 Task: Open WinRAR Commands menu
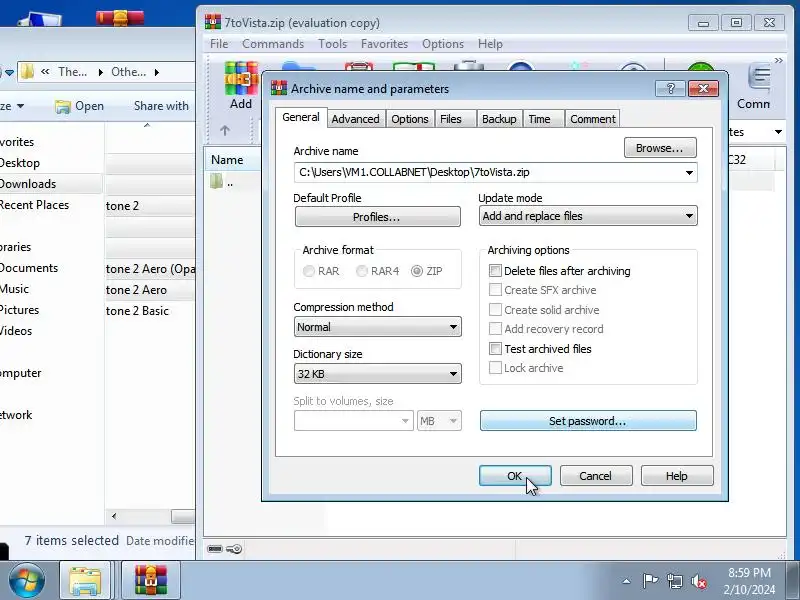point(273,44)
